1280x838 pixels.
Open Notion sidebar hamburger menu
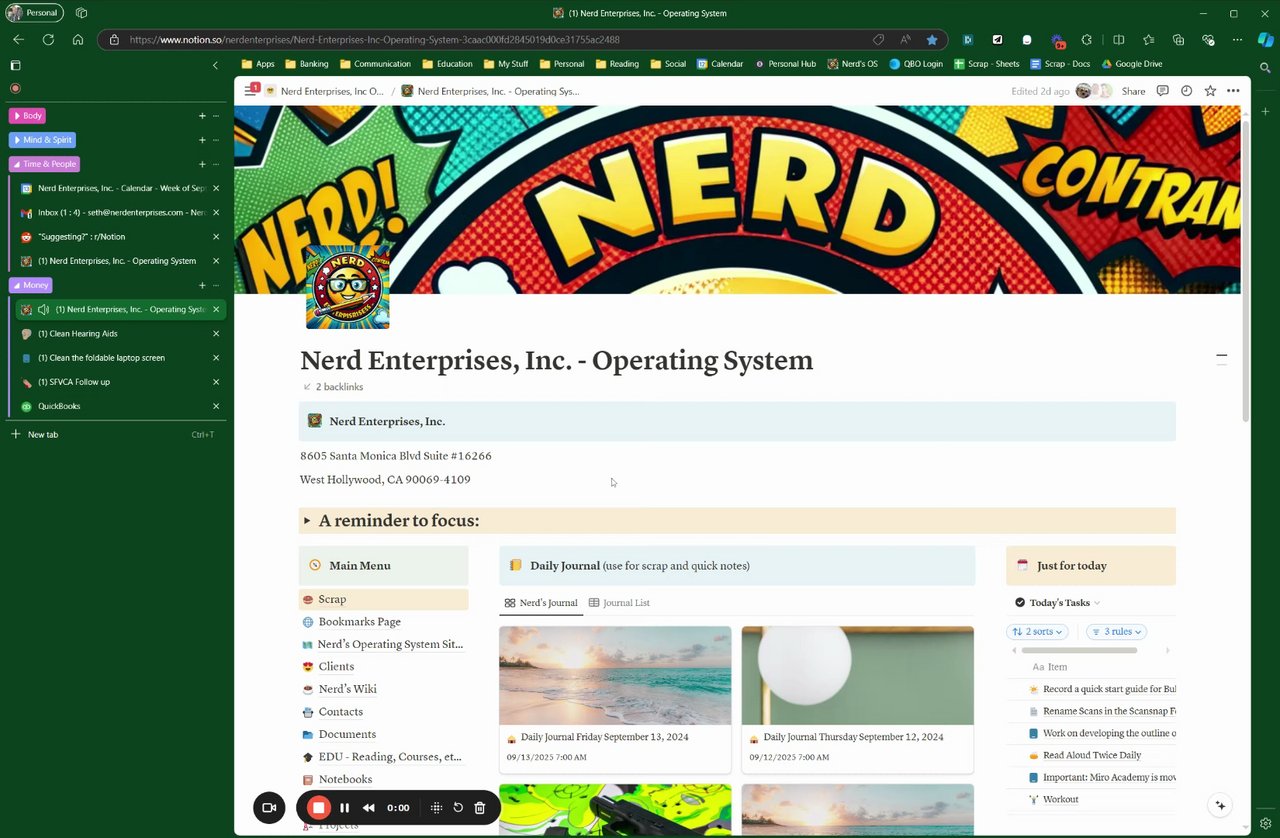point(250,91)
